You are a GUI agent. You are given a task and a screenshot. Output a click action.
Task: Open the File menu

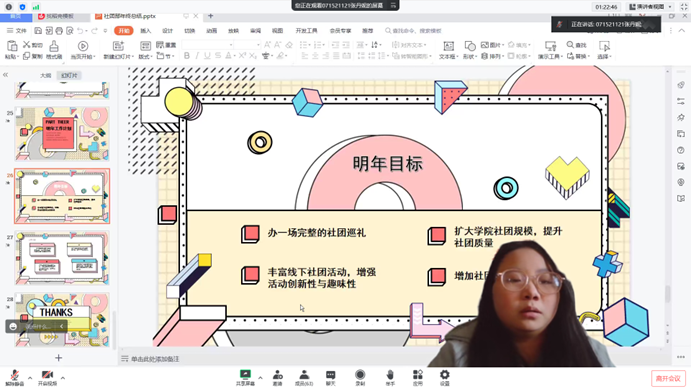(17, 30)
